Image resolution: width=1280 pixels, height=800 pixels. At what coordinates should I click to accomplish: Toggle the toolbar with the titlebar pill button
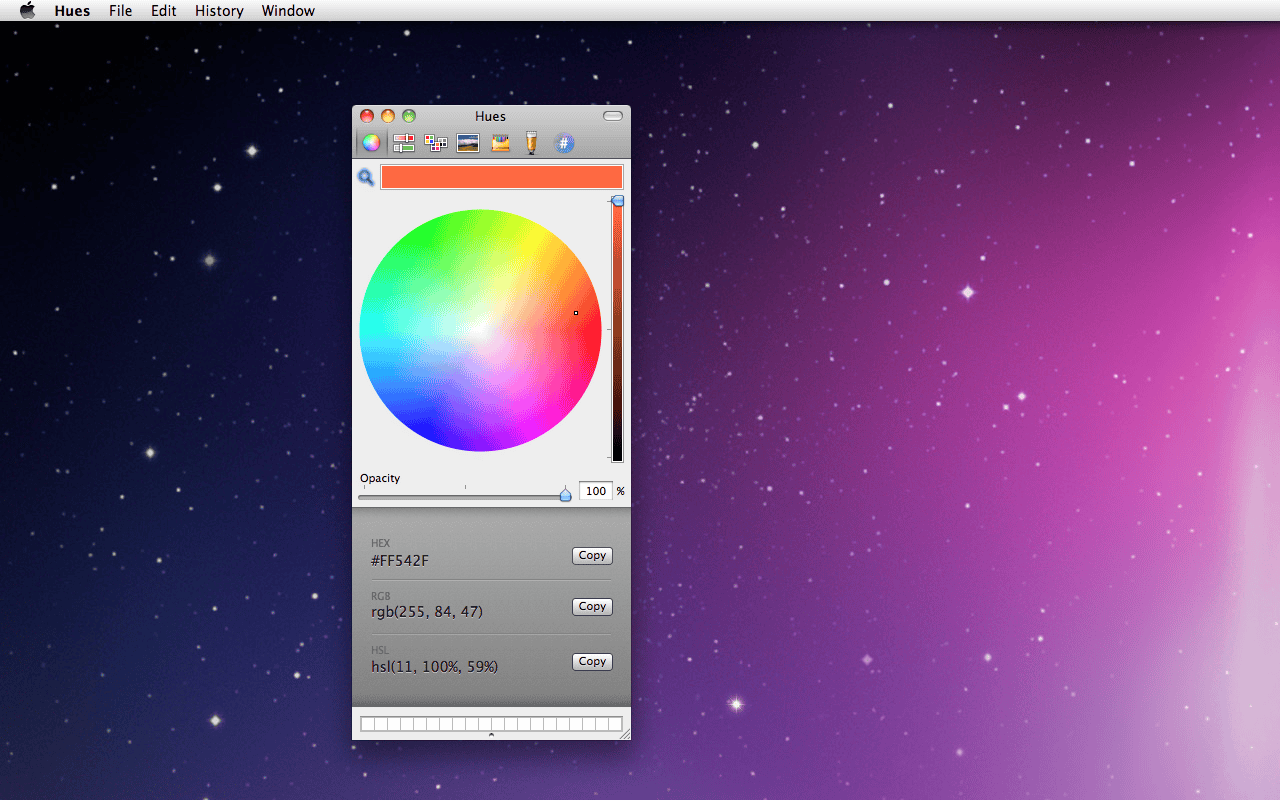pos(612,115)
